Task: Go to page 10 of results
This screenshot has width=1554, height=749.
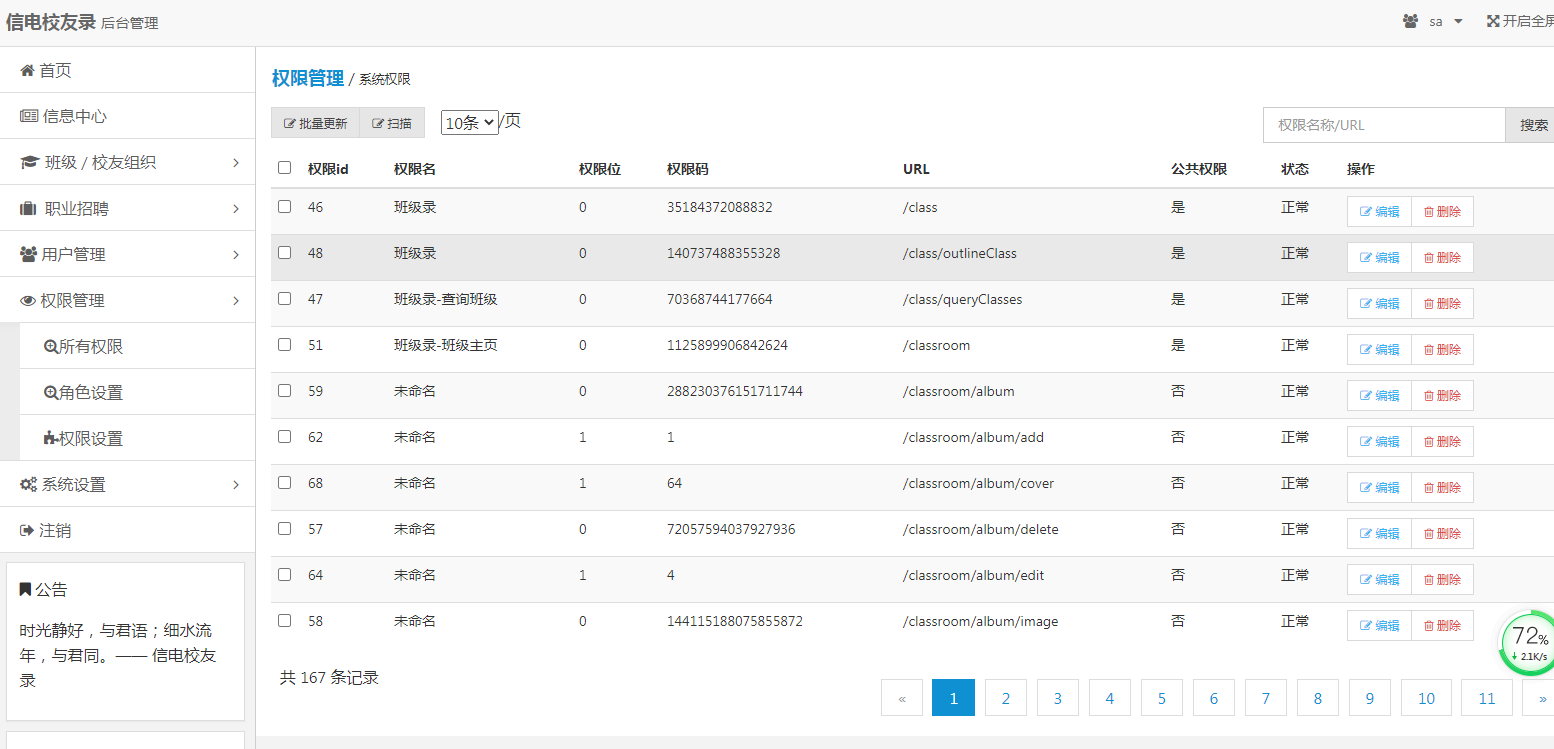Action: click(x=1427, y=698)
